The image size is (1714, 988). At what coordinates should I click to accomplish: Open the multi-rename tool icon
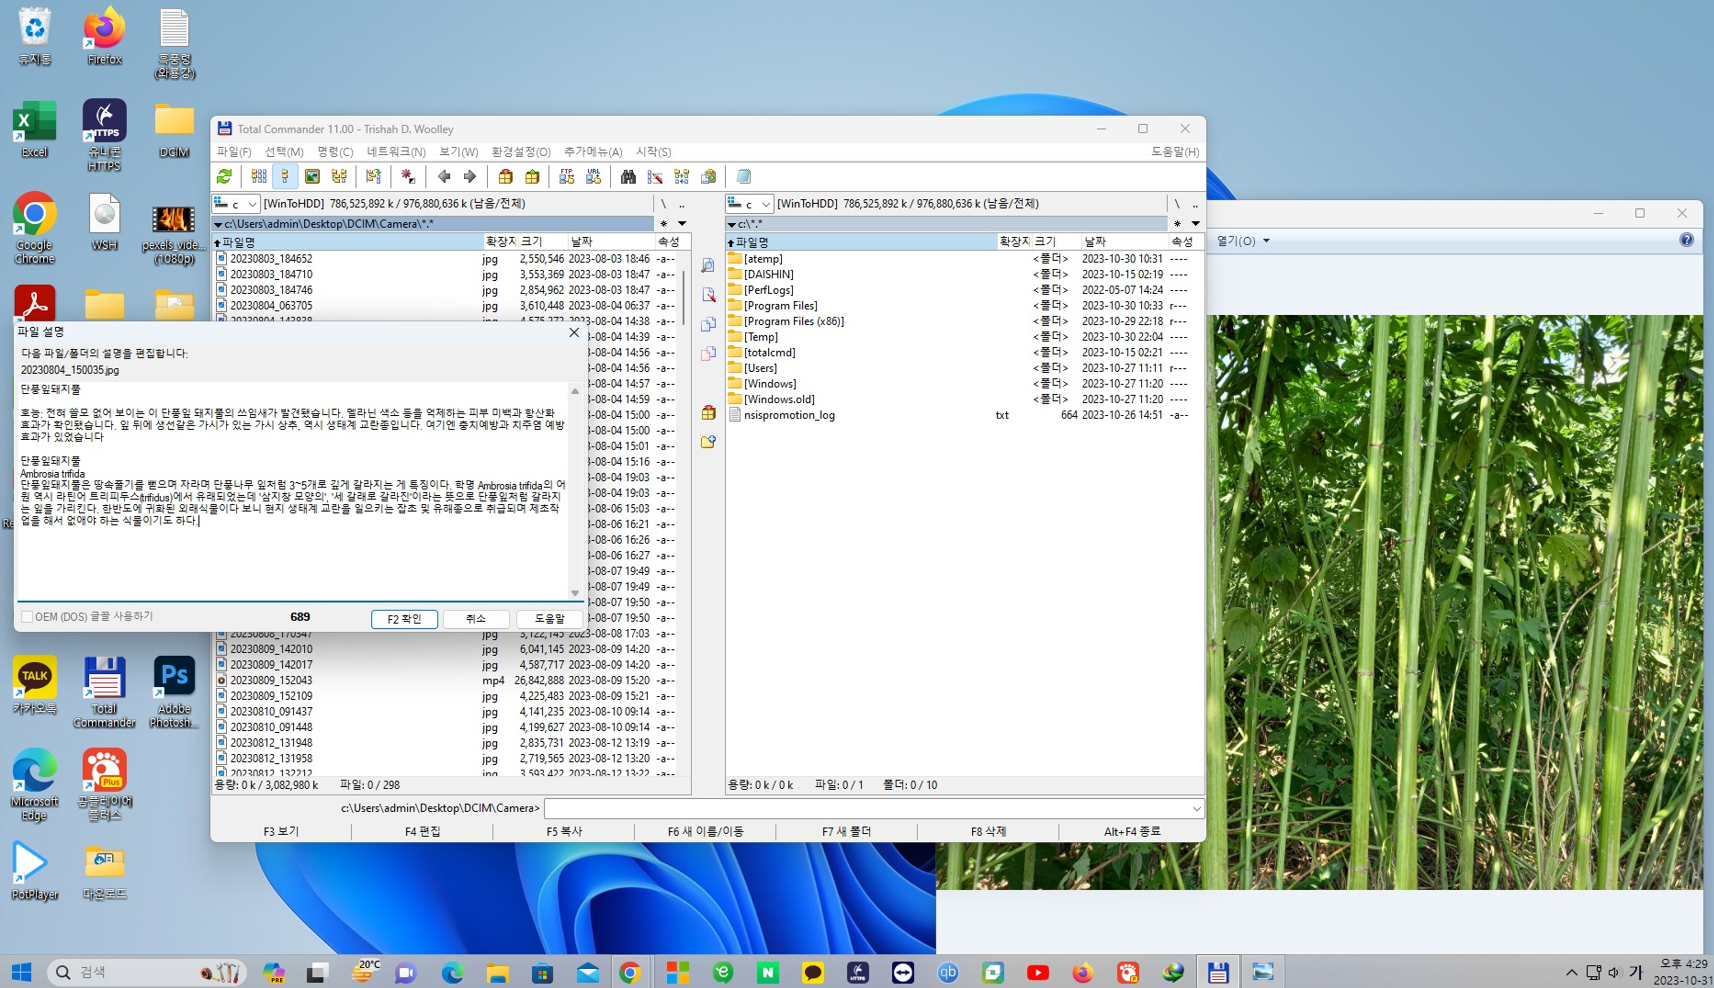655,177
